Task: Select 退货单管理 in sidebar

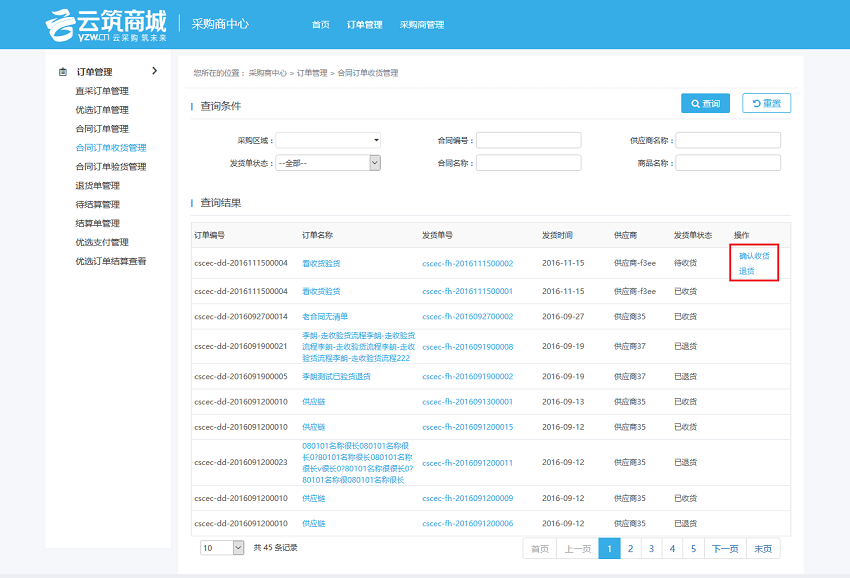Action: click(x=97, y=186)
